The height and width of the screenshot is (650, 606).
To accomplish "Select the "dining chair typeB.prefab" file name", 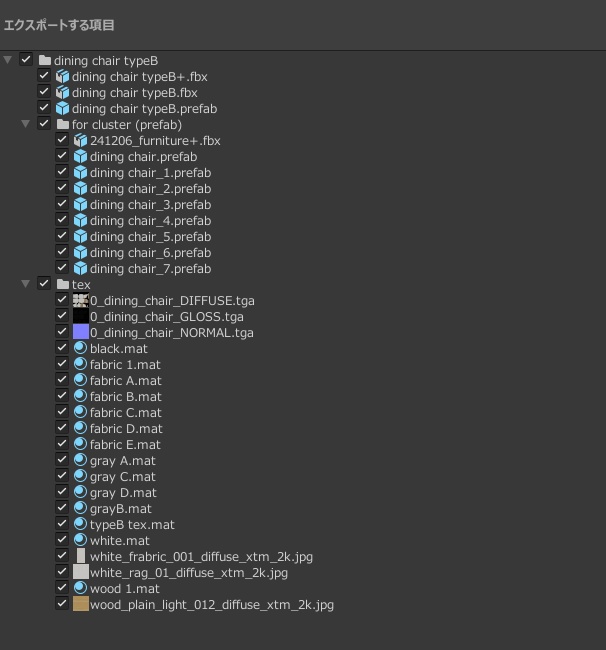I will [x=144, y=109].
